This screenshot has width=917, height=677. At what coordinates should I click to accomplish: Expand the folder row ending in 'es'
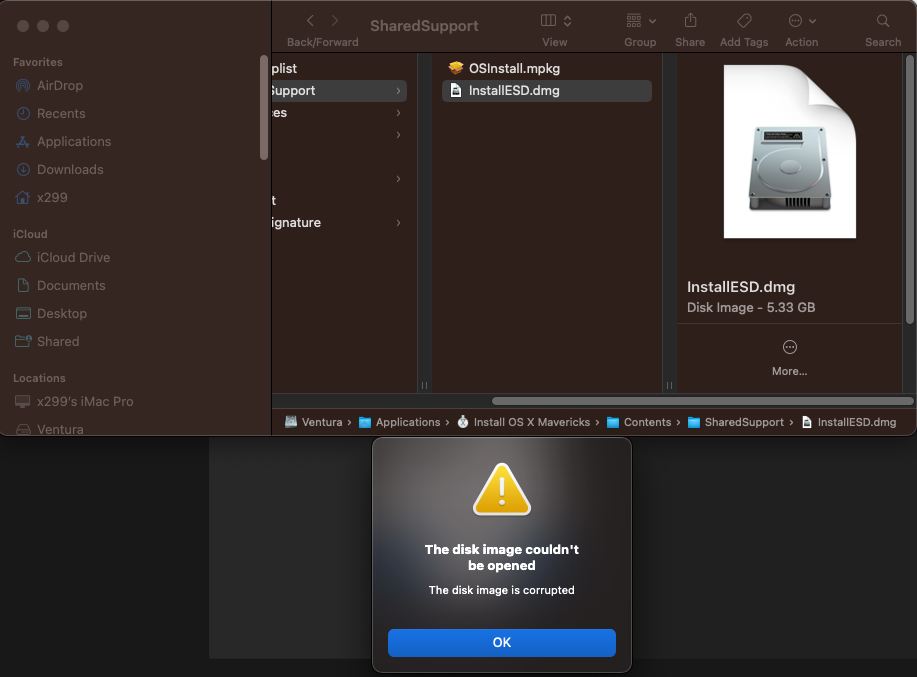coord(398,113)
